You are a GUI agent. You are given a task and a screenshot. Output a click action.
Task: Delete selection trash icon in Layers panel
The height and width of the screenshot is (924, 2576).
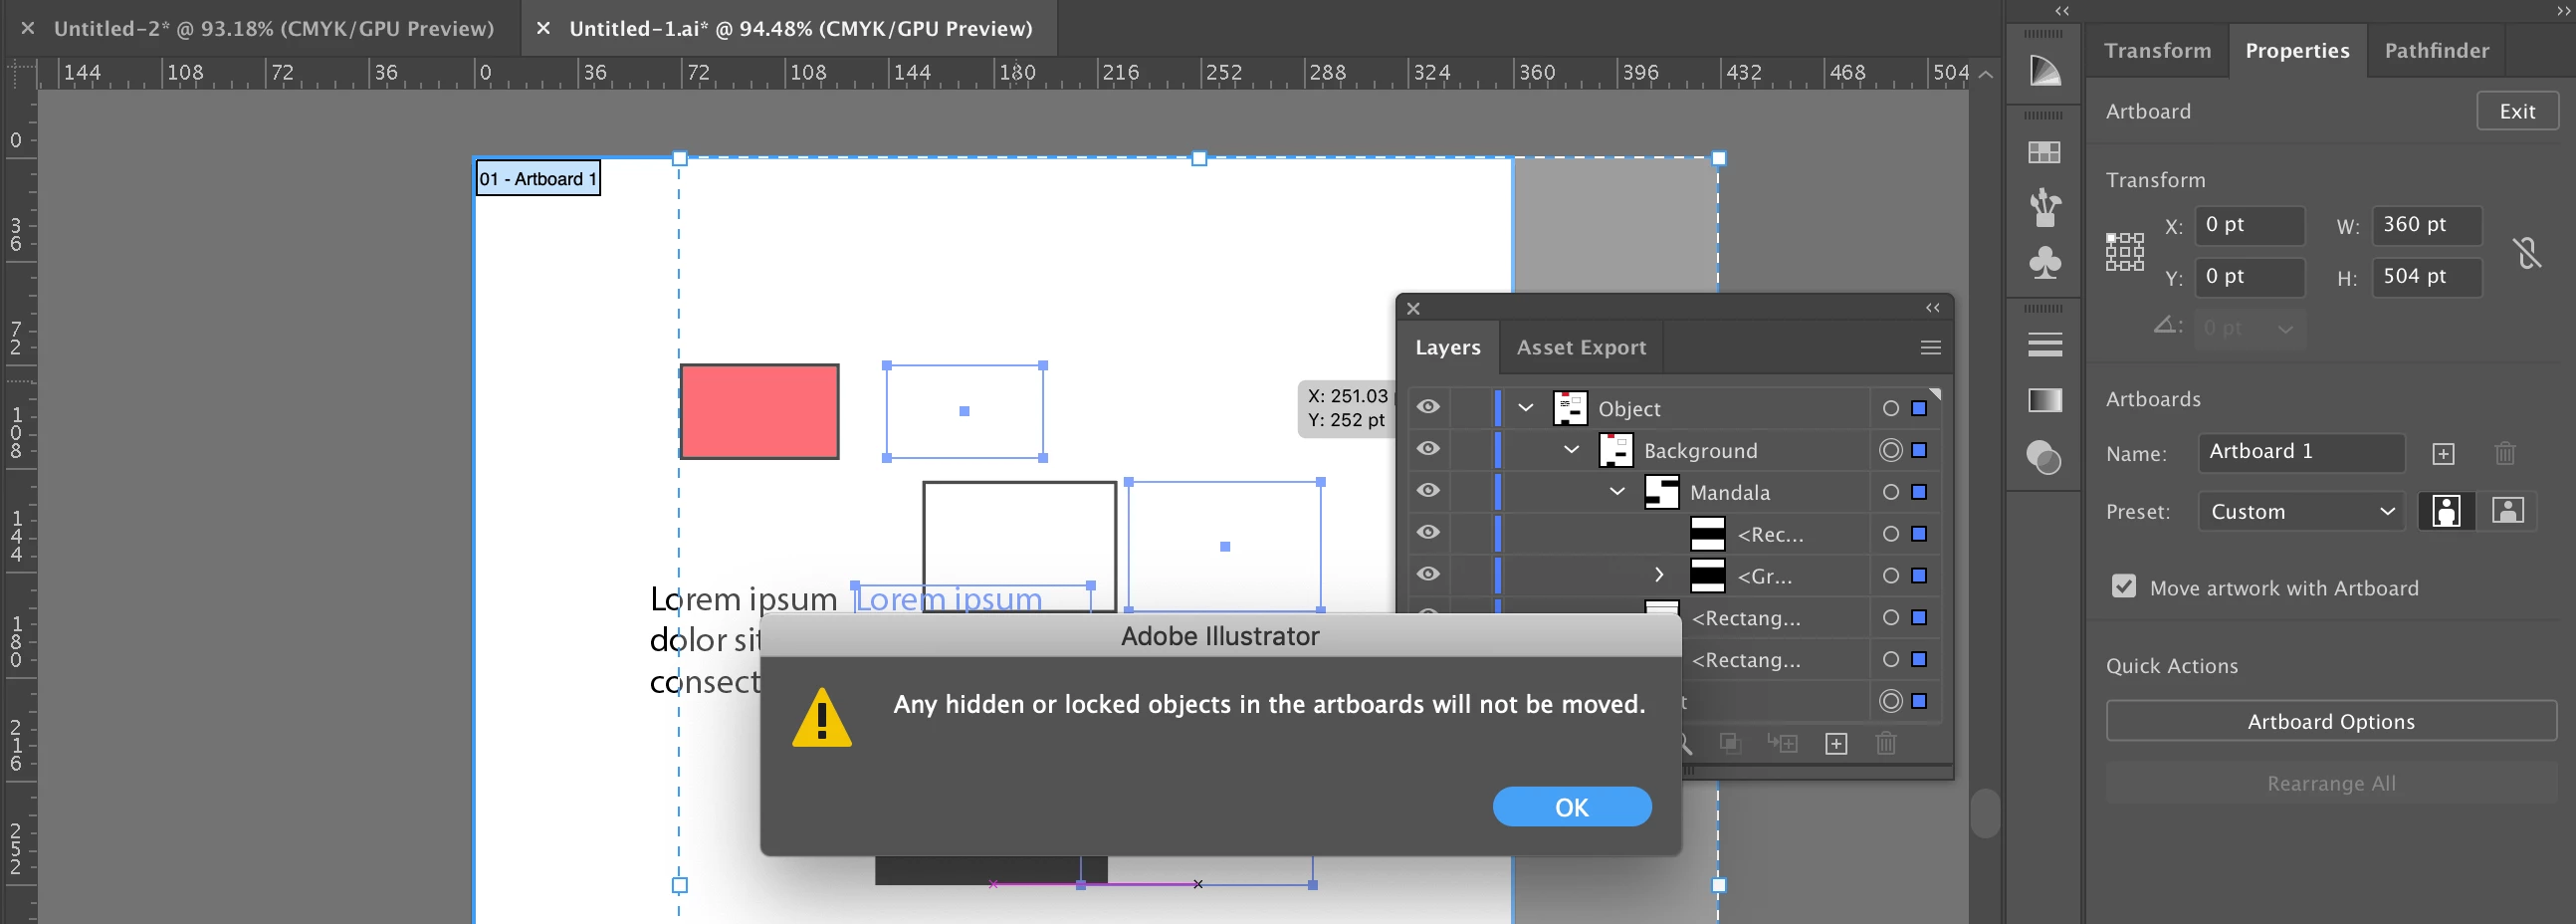tap(1886, 744)
